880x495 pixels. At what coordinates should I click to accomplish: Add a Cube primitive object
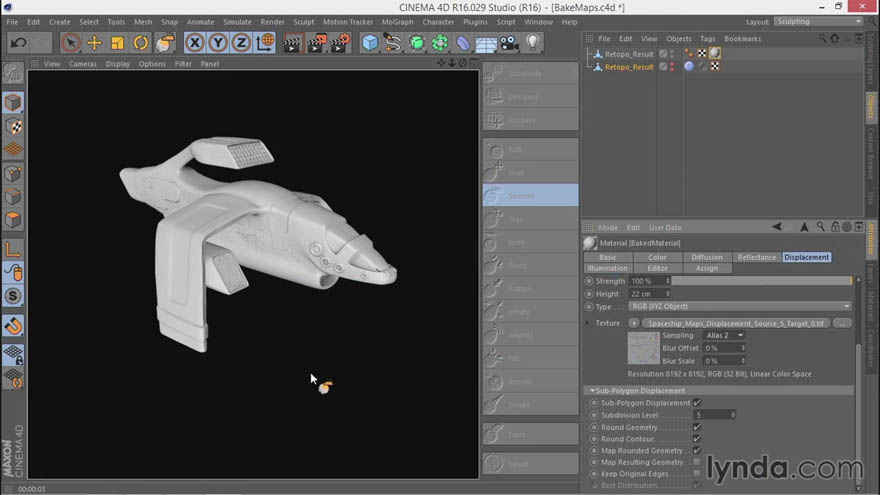click(370, 43)
